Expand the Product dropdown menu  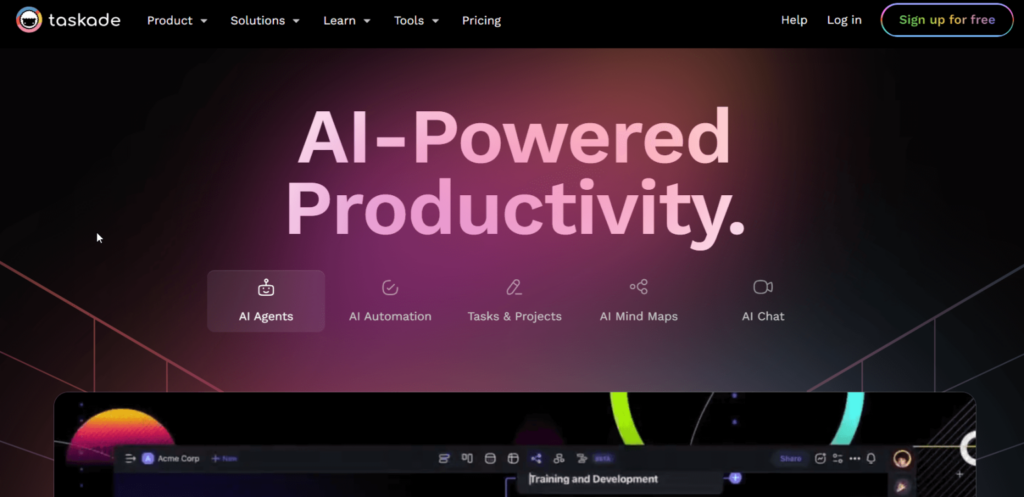pos(177,20)
